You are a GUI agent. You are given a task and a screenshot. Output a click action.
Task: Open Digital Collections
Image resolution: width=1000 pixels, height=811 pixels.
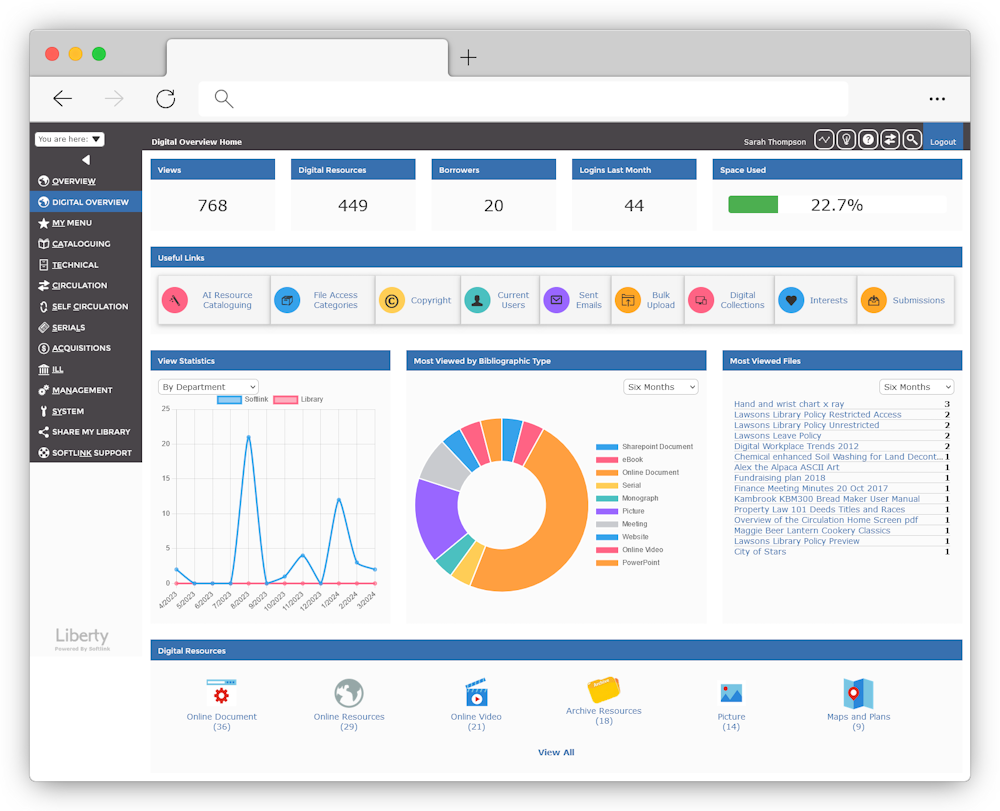pyautogui.click(x=728, y=299)
